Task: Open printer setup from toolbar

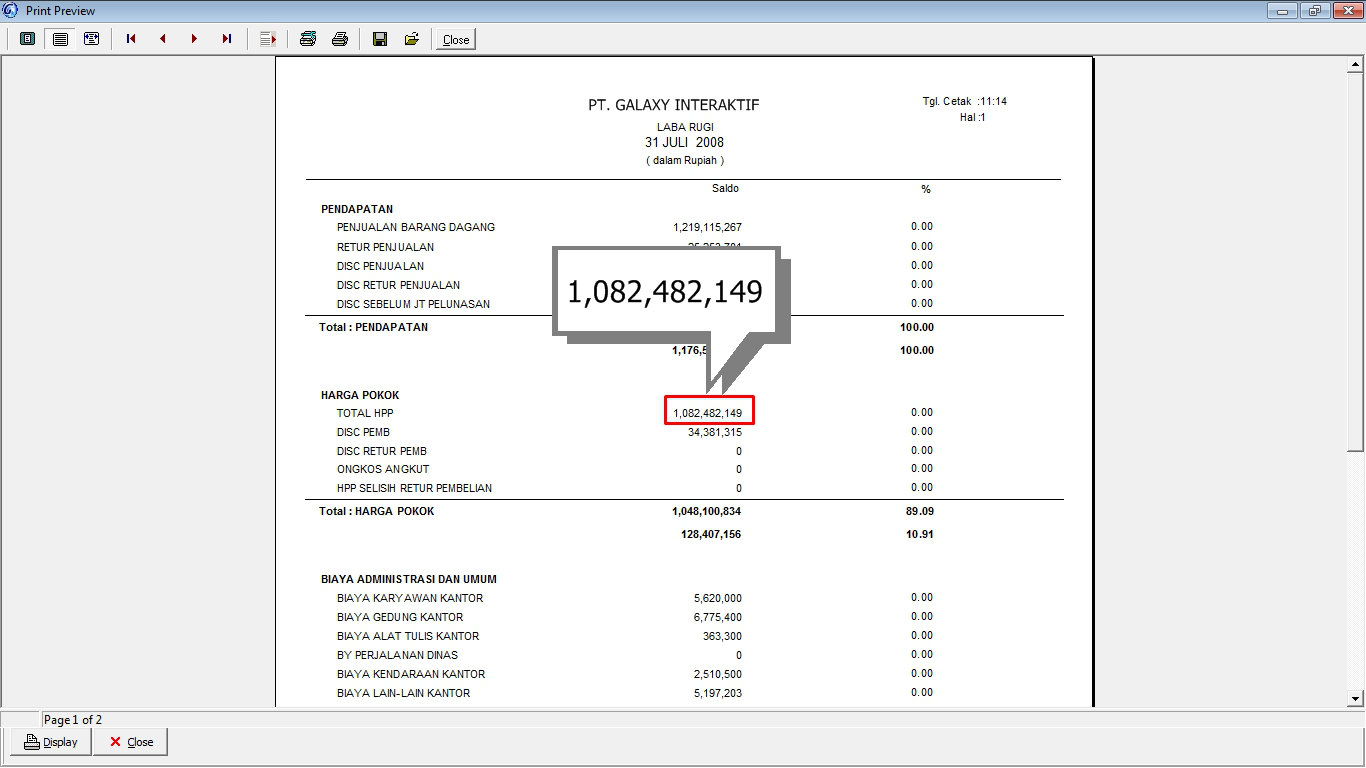Action: click(x=308, y=39)
